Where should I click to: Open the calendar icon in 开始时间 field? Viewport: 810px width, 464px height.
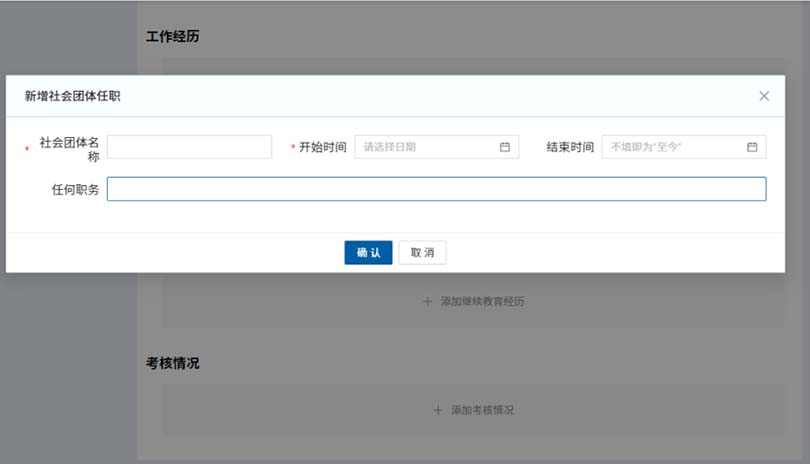505,147
